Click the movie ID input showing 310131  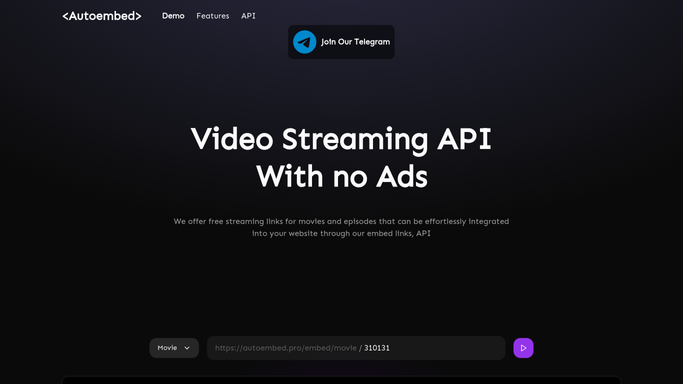click(x=356, y=348)
